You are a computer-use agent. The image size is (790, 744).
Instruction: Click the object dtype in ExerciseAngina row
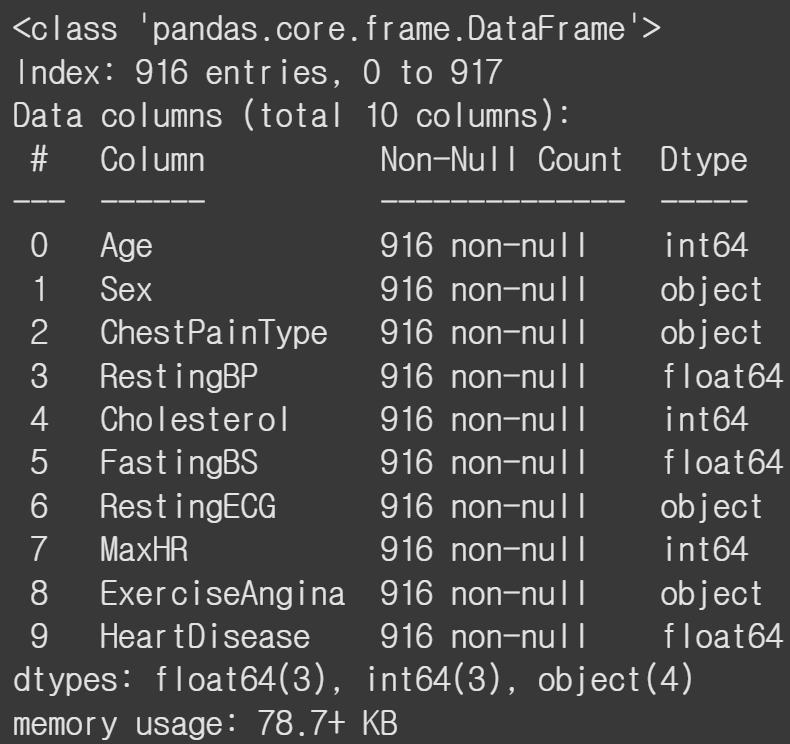point(711,593)
